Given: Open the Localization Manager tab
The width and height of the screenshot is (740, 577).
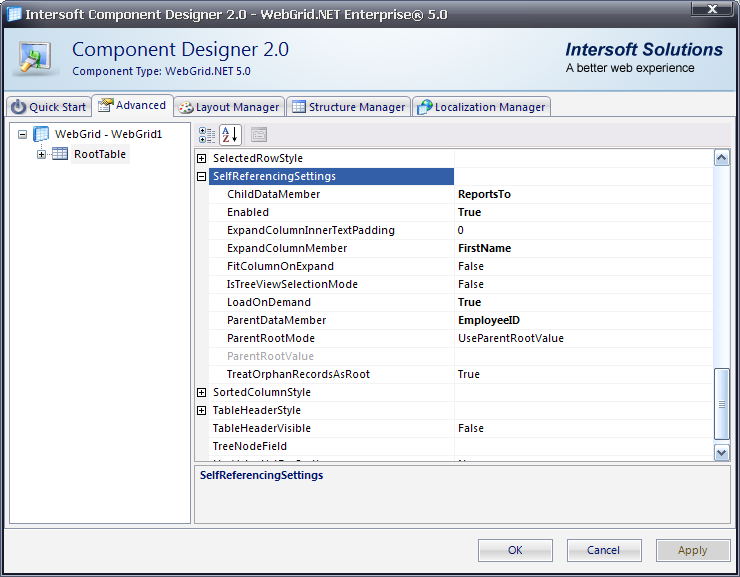Looking at the screenshot, I should click(x=481, y=107).
